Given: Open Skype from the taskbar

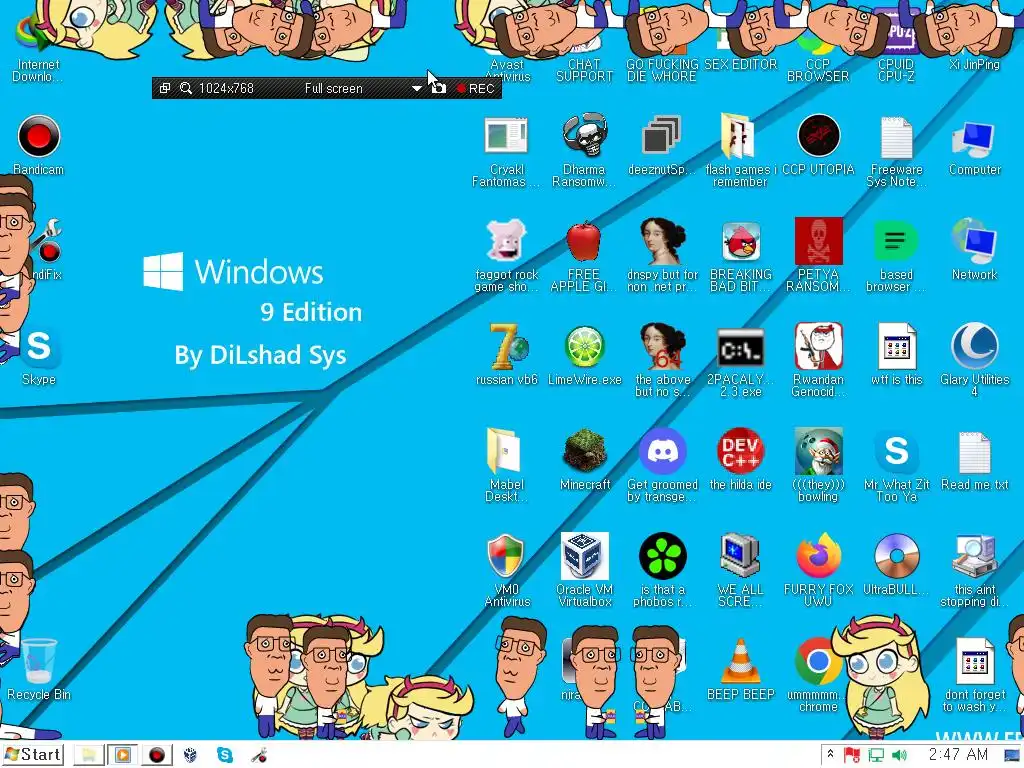Looking at the screenshot, I should 225,755.
